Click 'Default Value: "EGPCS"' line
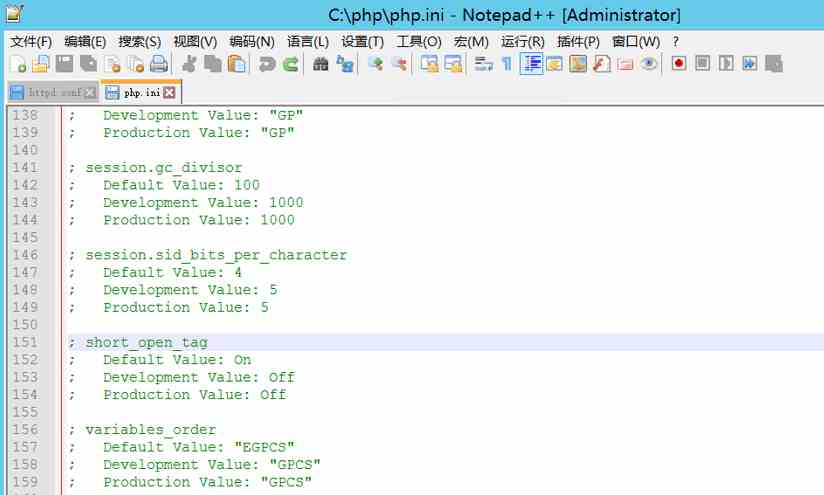 (199, 447)
